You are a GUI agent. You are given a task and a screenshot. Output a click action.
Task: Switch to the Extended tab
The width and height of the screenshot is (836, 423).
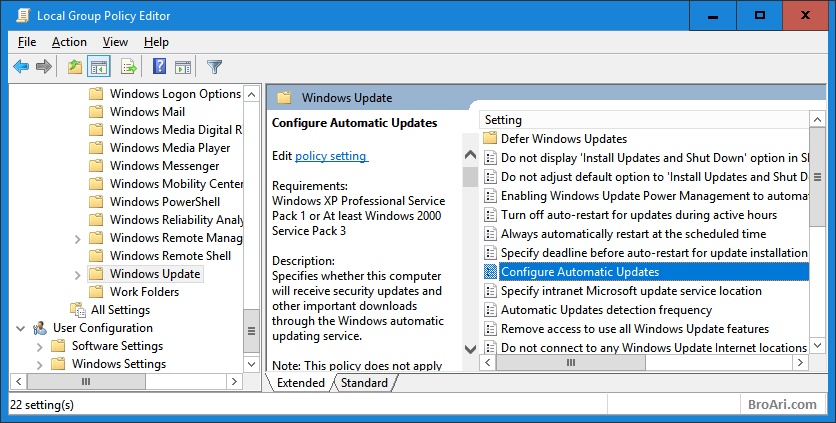[x=301, y=382]
